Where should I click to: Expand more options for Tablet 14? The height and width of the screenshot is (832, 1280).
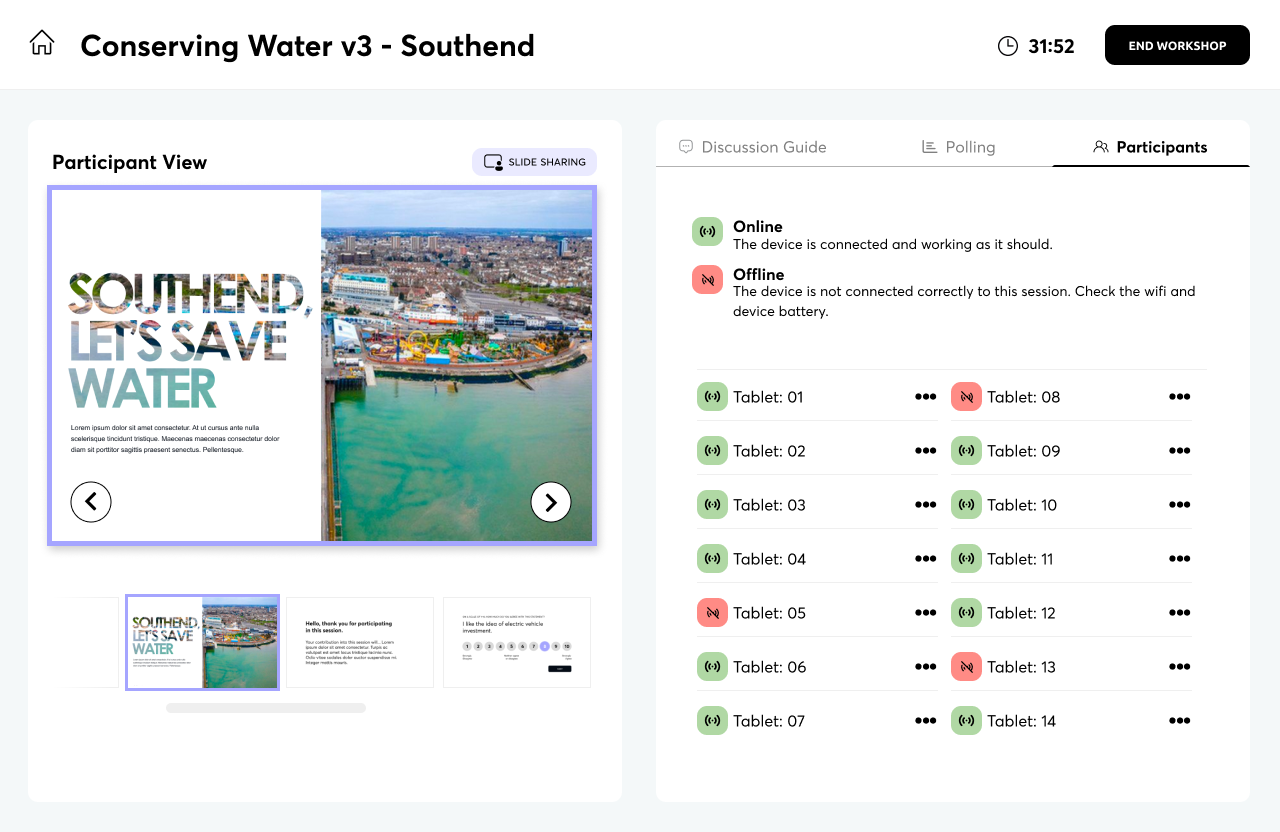tap(1179, 721)
